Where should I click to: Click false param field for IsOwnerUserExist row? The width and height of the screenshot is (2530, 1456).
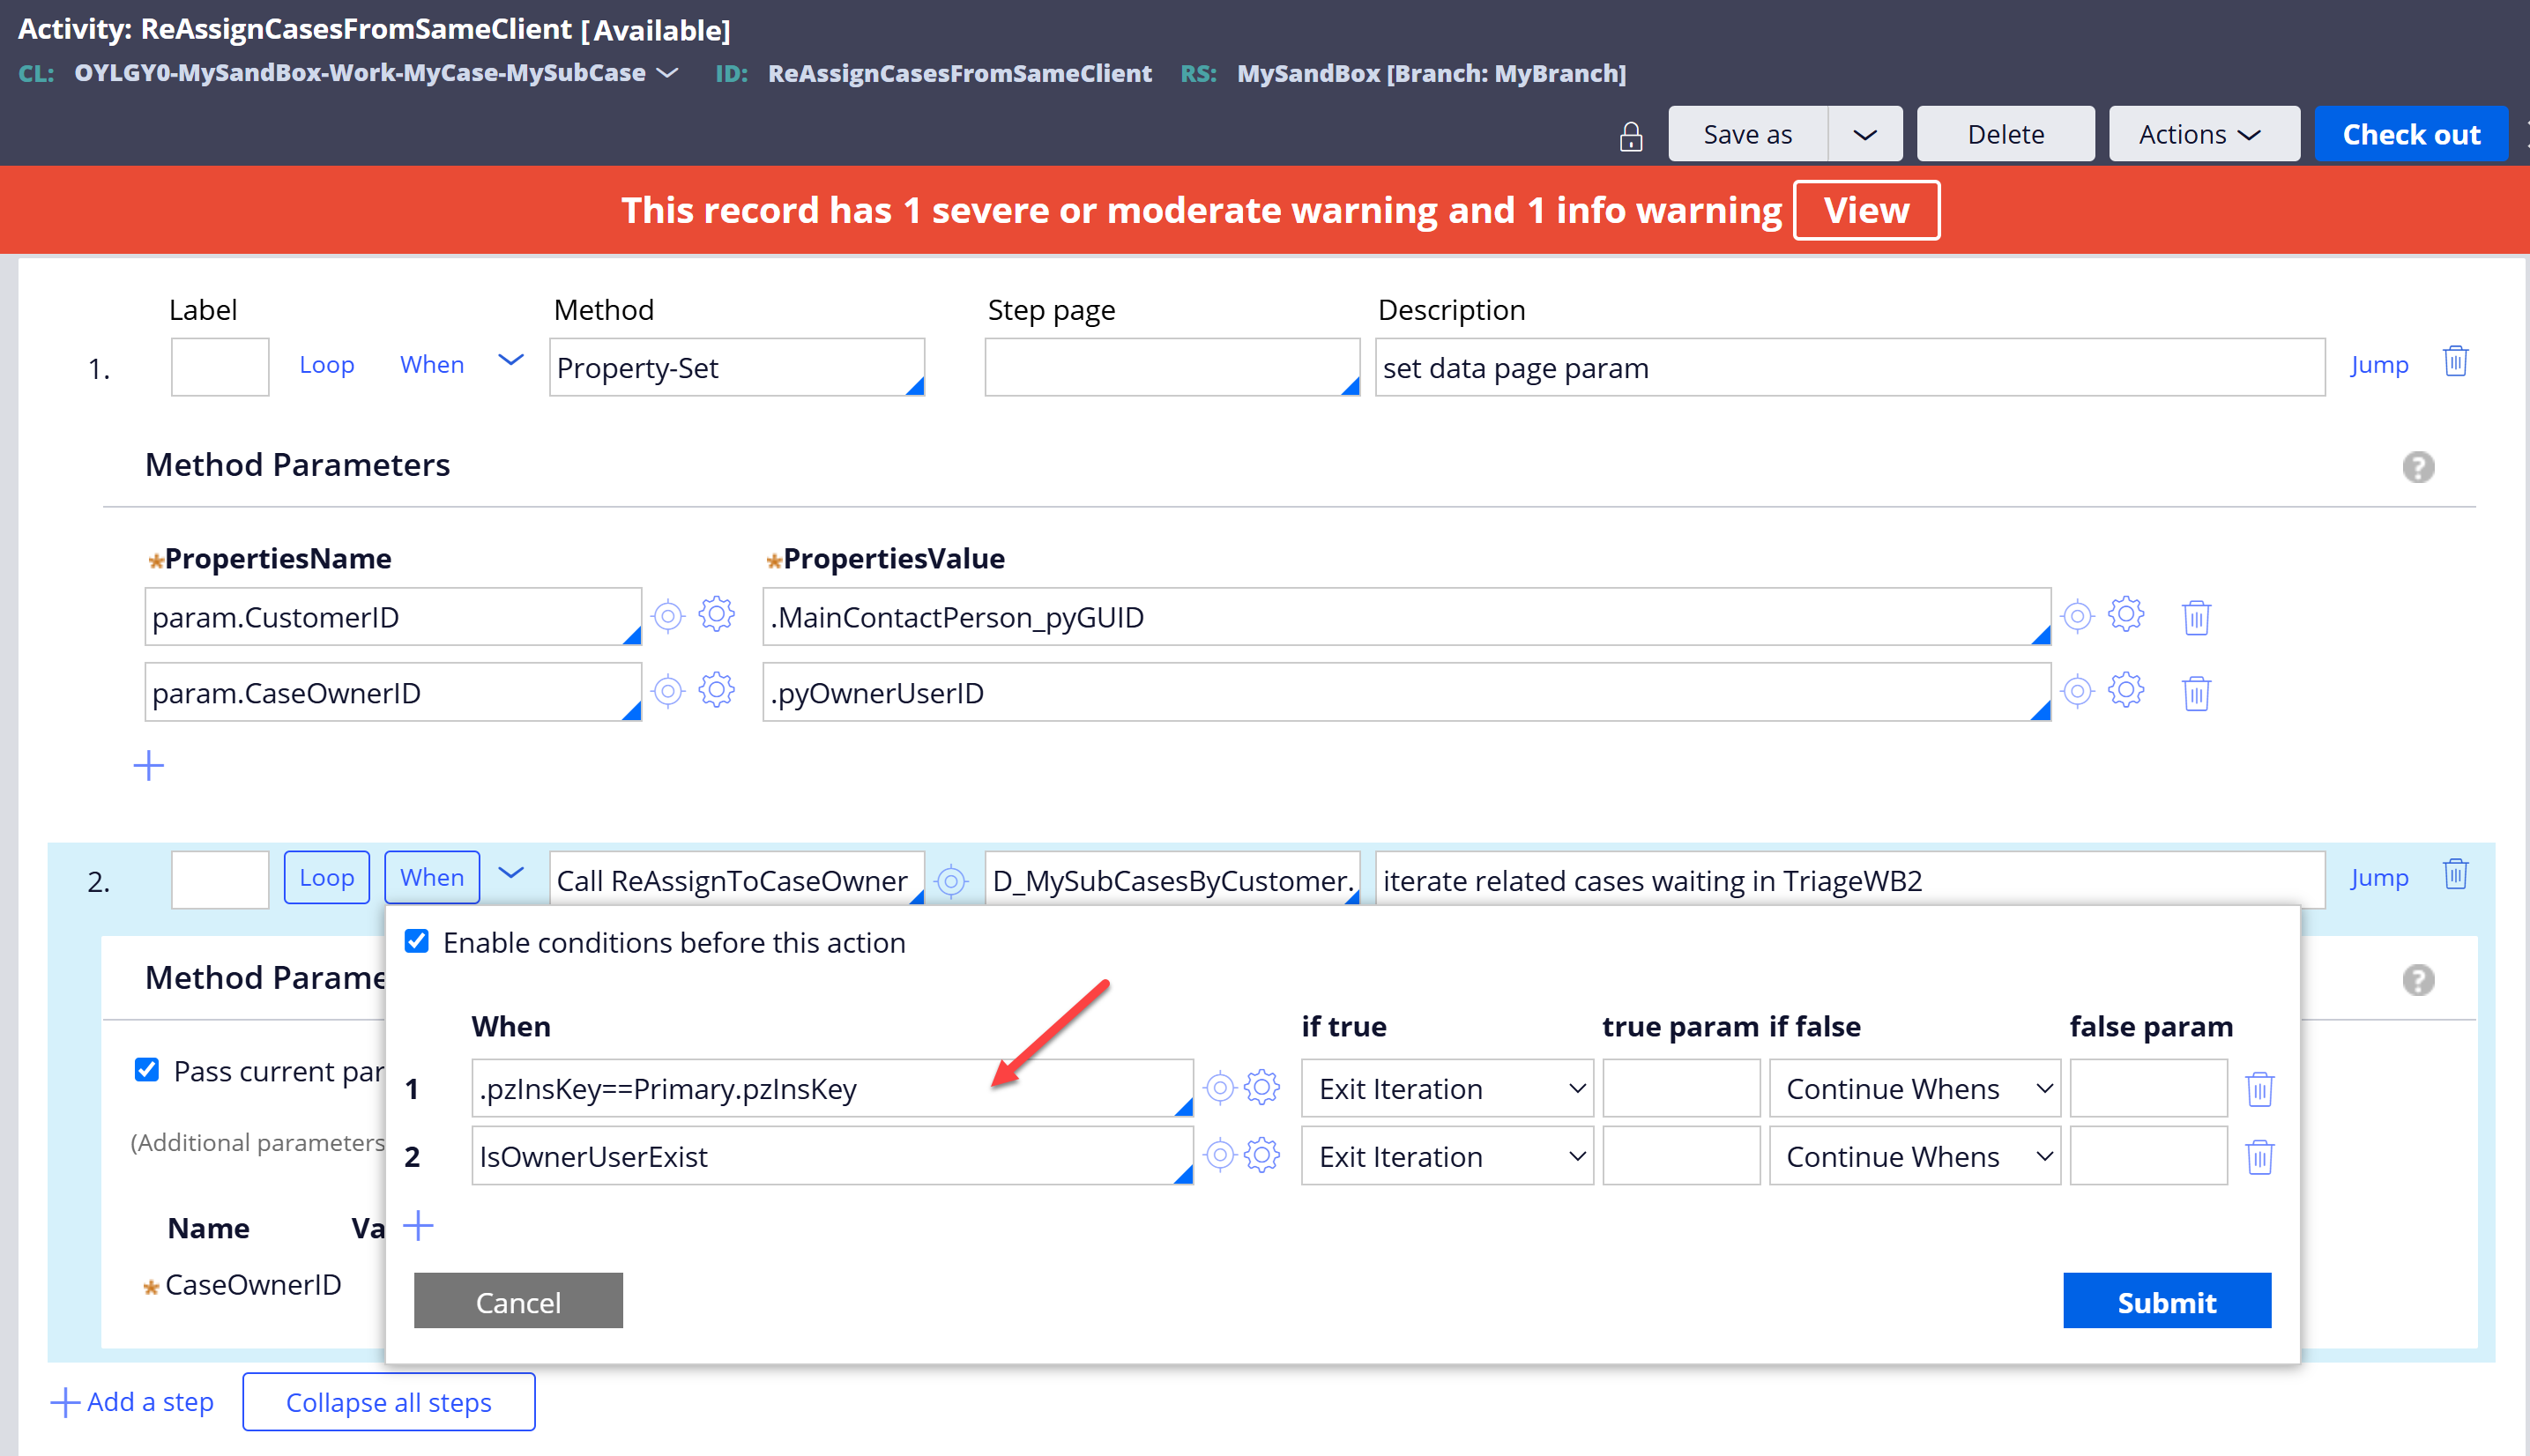[x=2148, y=1156]
